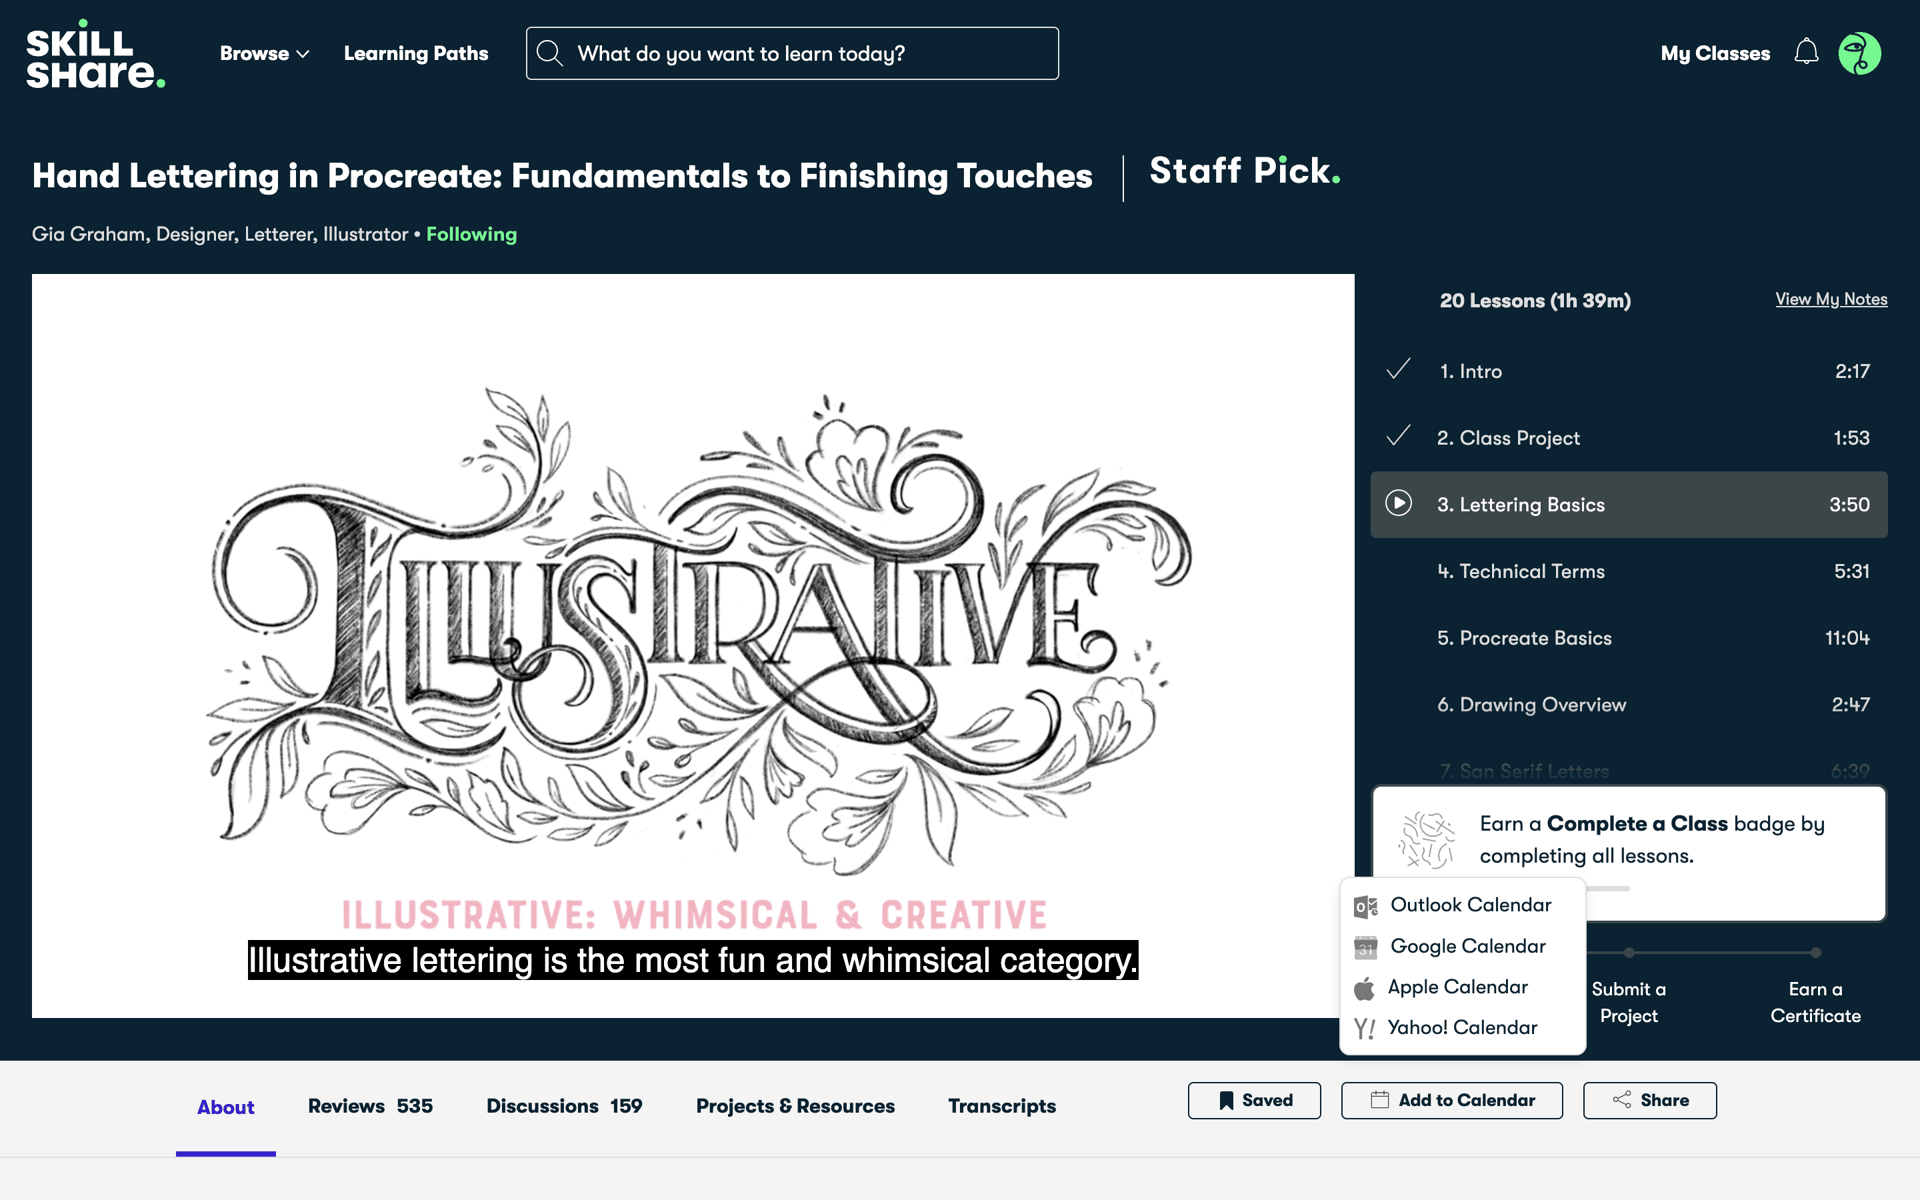Expand the Browse dropdown
1920x1200 pixels.
264,53
